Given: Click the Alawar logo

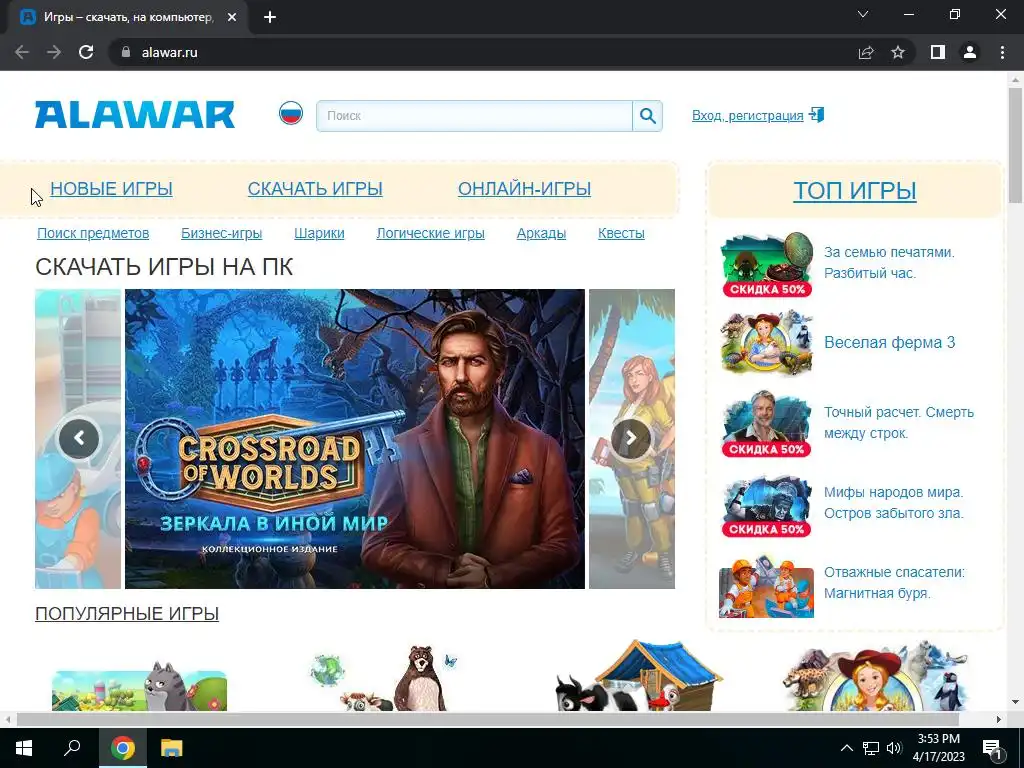Looking at the screenshot, I should coord(135,115).
